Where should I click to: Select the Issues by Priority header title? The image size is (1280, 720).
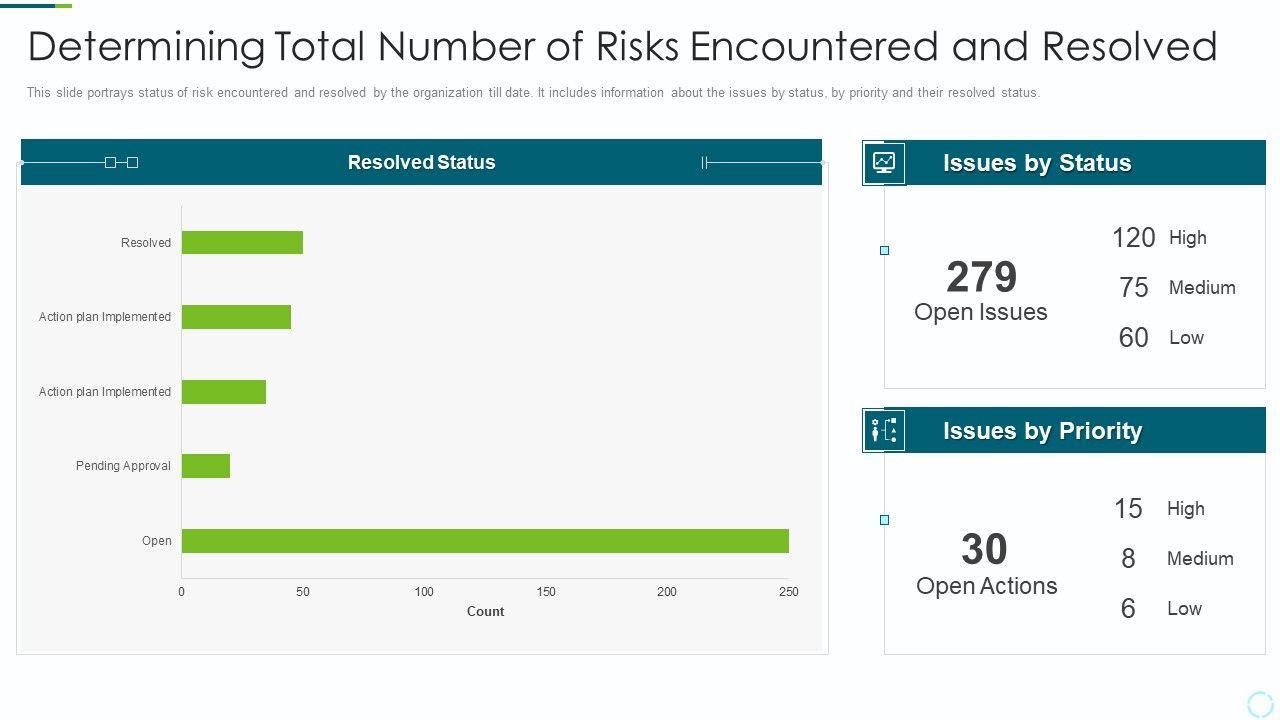pyautogui.click(x=1042, y=431)
